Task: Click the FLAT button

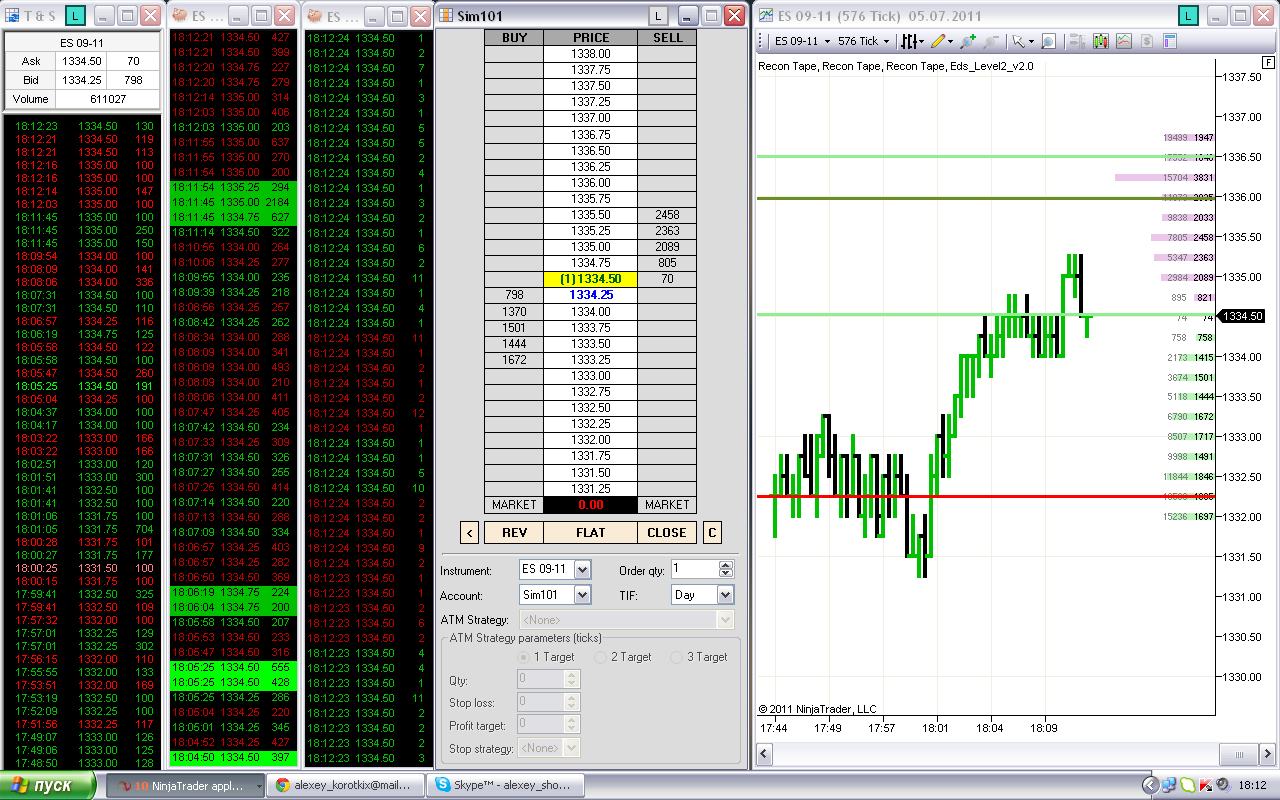Action: [x=590, y=532]
